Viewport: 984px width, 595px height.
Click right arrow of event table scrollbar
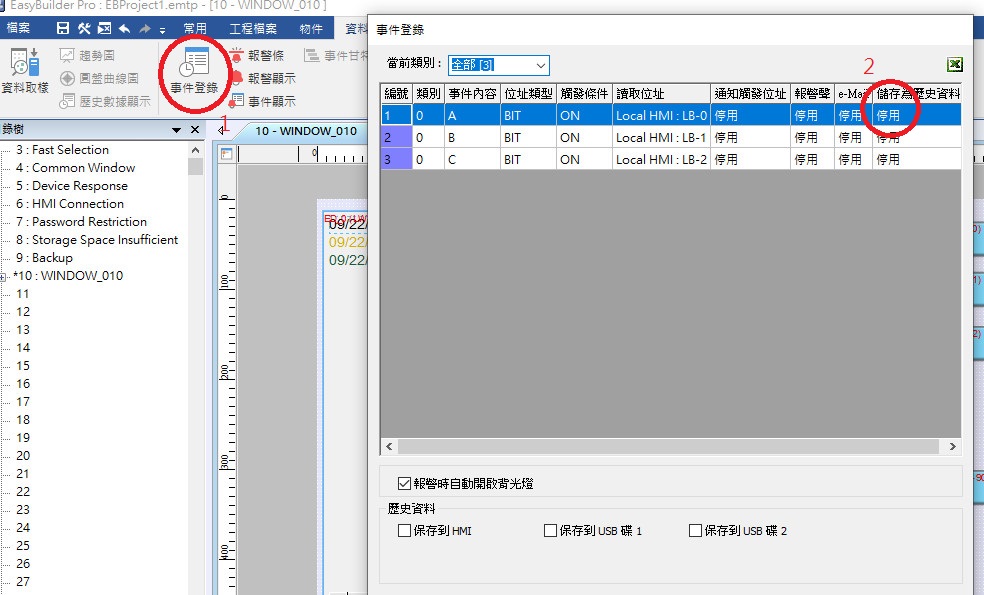(953, 447)
